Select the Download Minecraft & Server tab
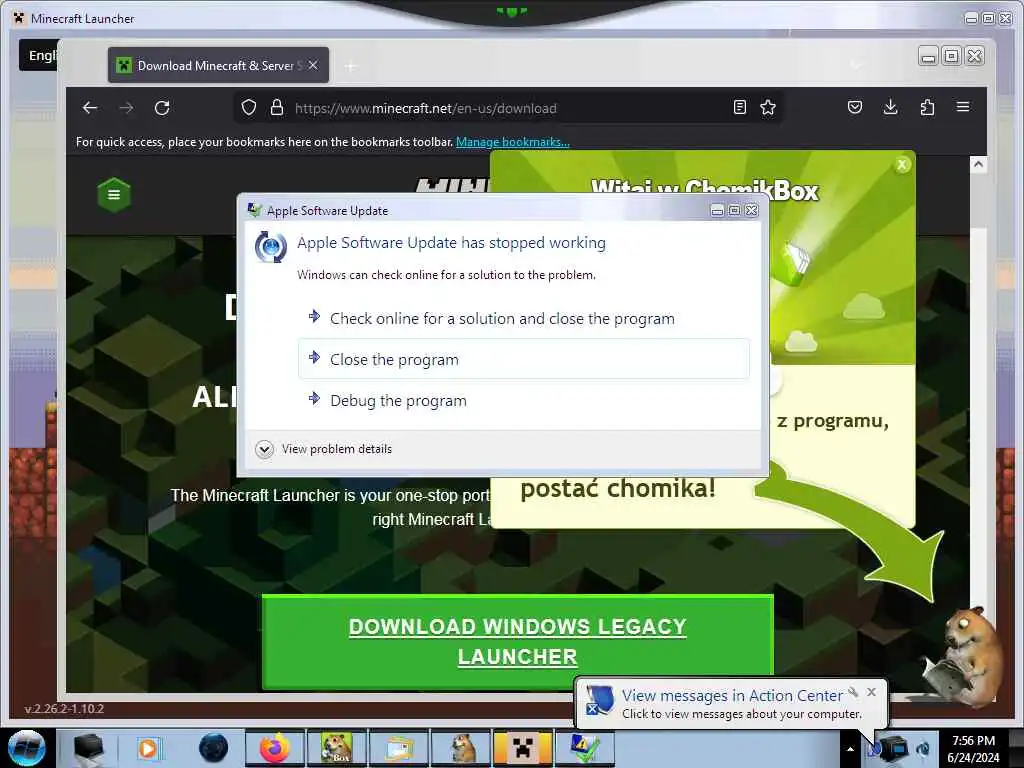The width and height of the screenshot is (1024, 768). click(x=218, y=65)
